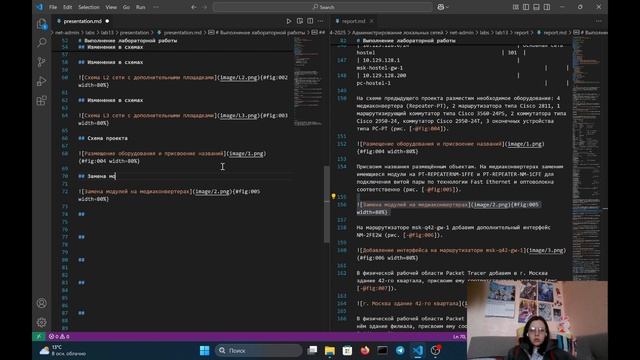This screenshot has height=360, width=640.
Task: Follow the image/L2.png link in left editor
Action: (239, 78)
